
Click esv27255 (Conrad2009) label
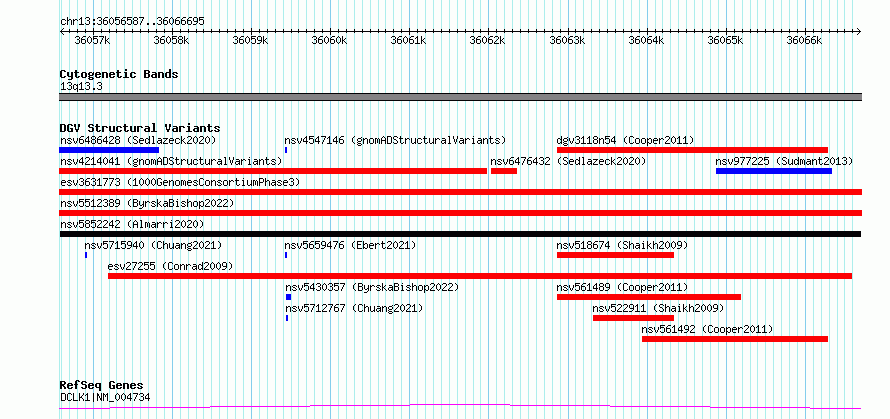[170, 266]
